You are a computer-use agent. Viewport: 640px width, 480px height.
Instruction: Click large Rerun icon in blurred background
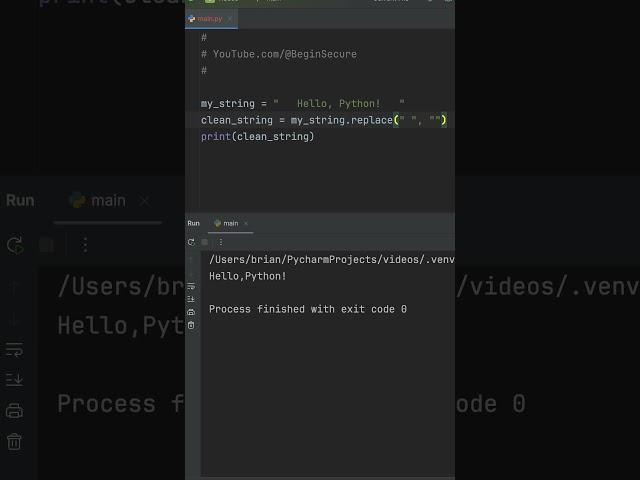tap(15, 245)
